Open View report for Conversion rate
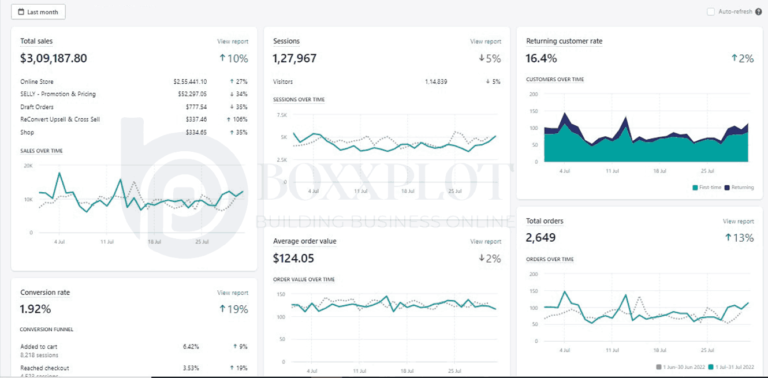Image resolution: width=768 pixels, height=378 pixels. click(233, 293)
